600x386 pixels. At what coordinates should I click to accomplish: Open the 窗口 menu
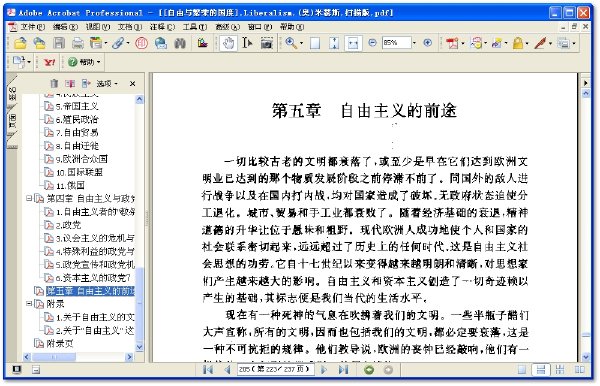259,27
